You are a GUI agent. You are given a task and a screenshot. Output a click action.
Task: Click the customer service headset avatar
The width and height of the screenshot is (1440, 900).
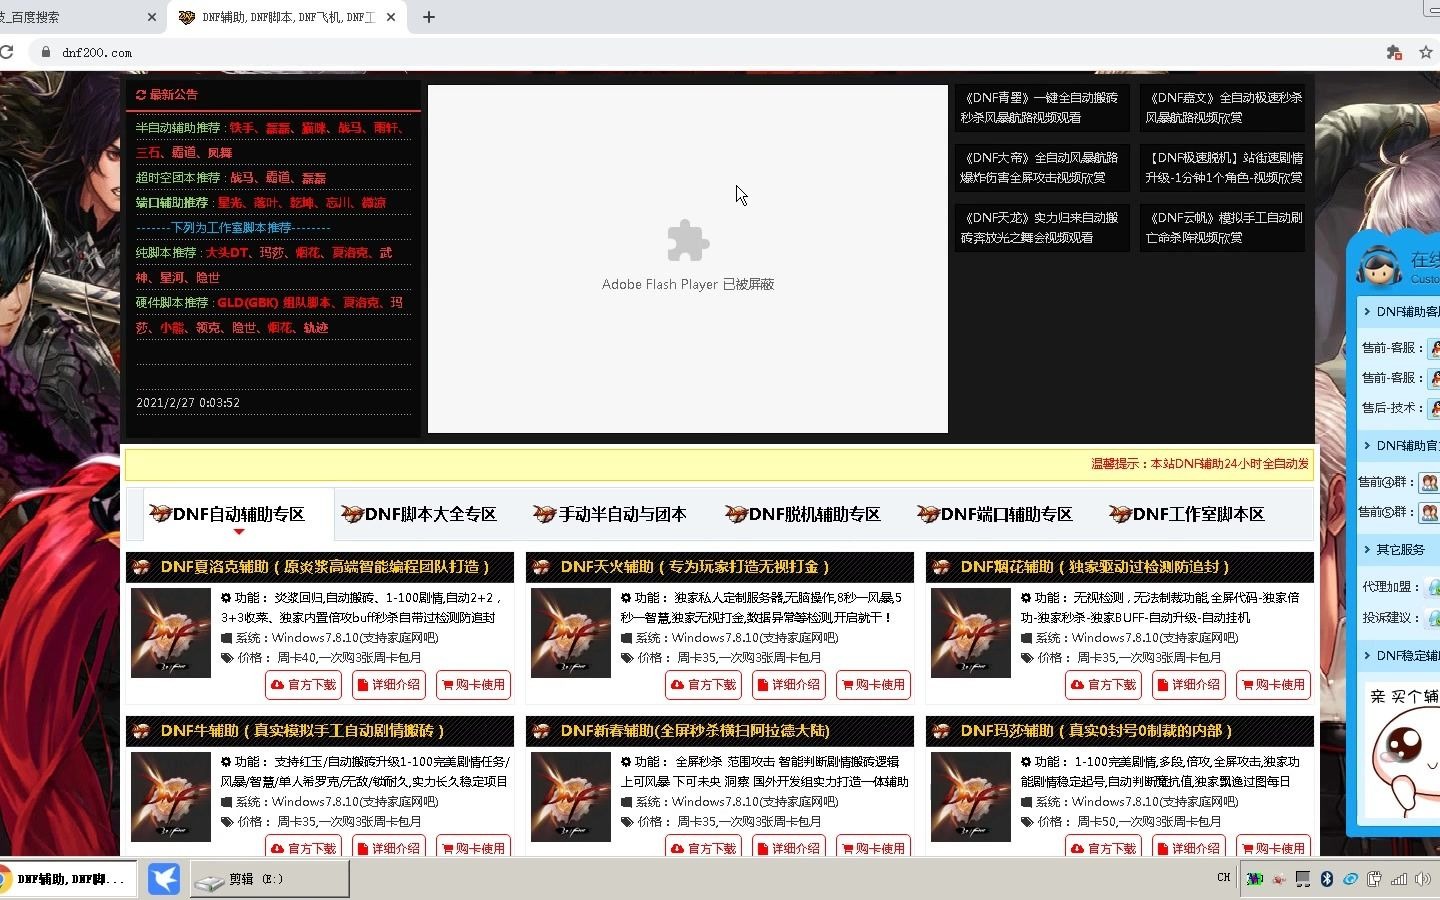click(x=1379, y=265)
